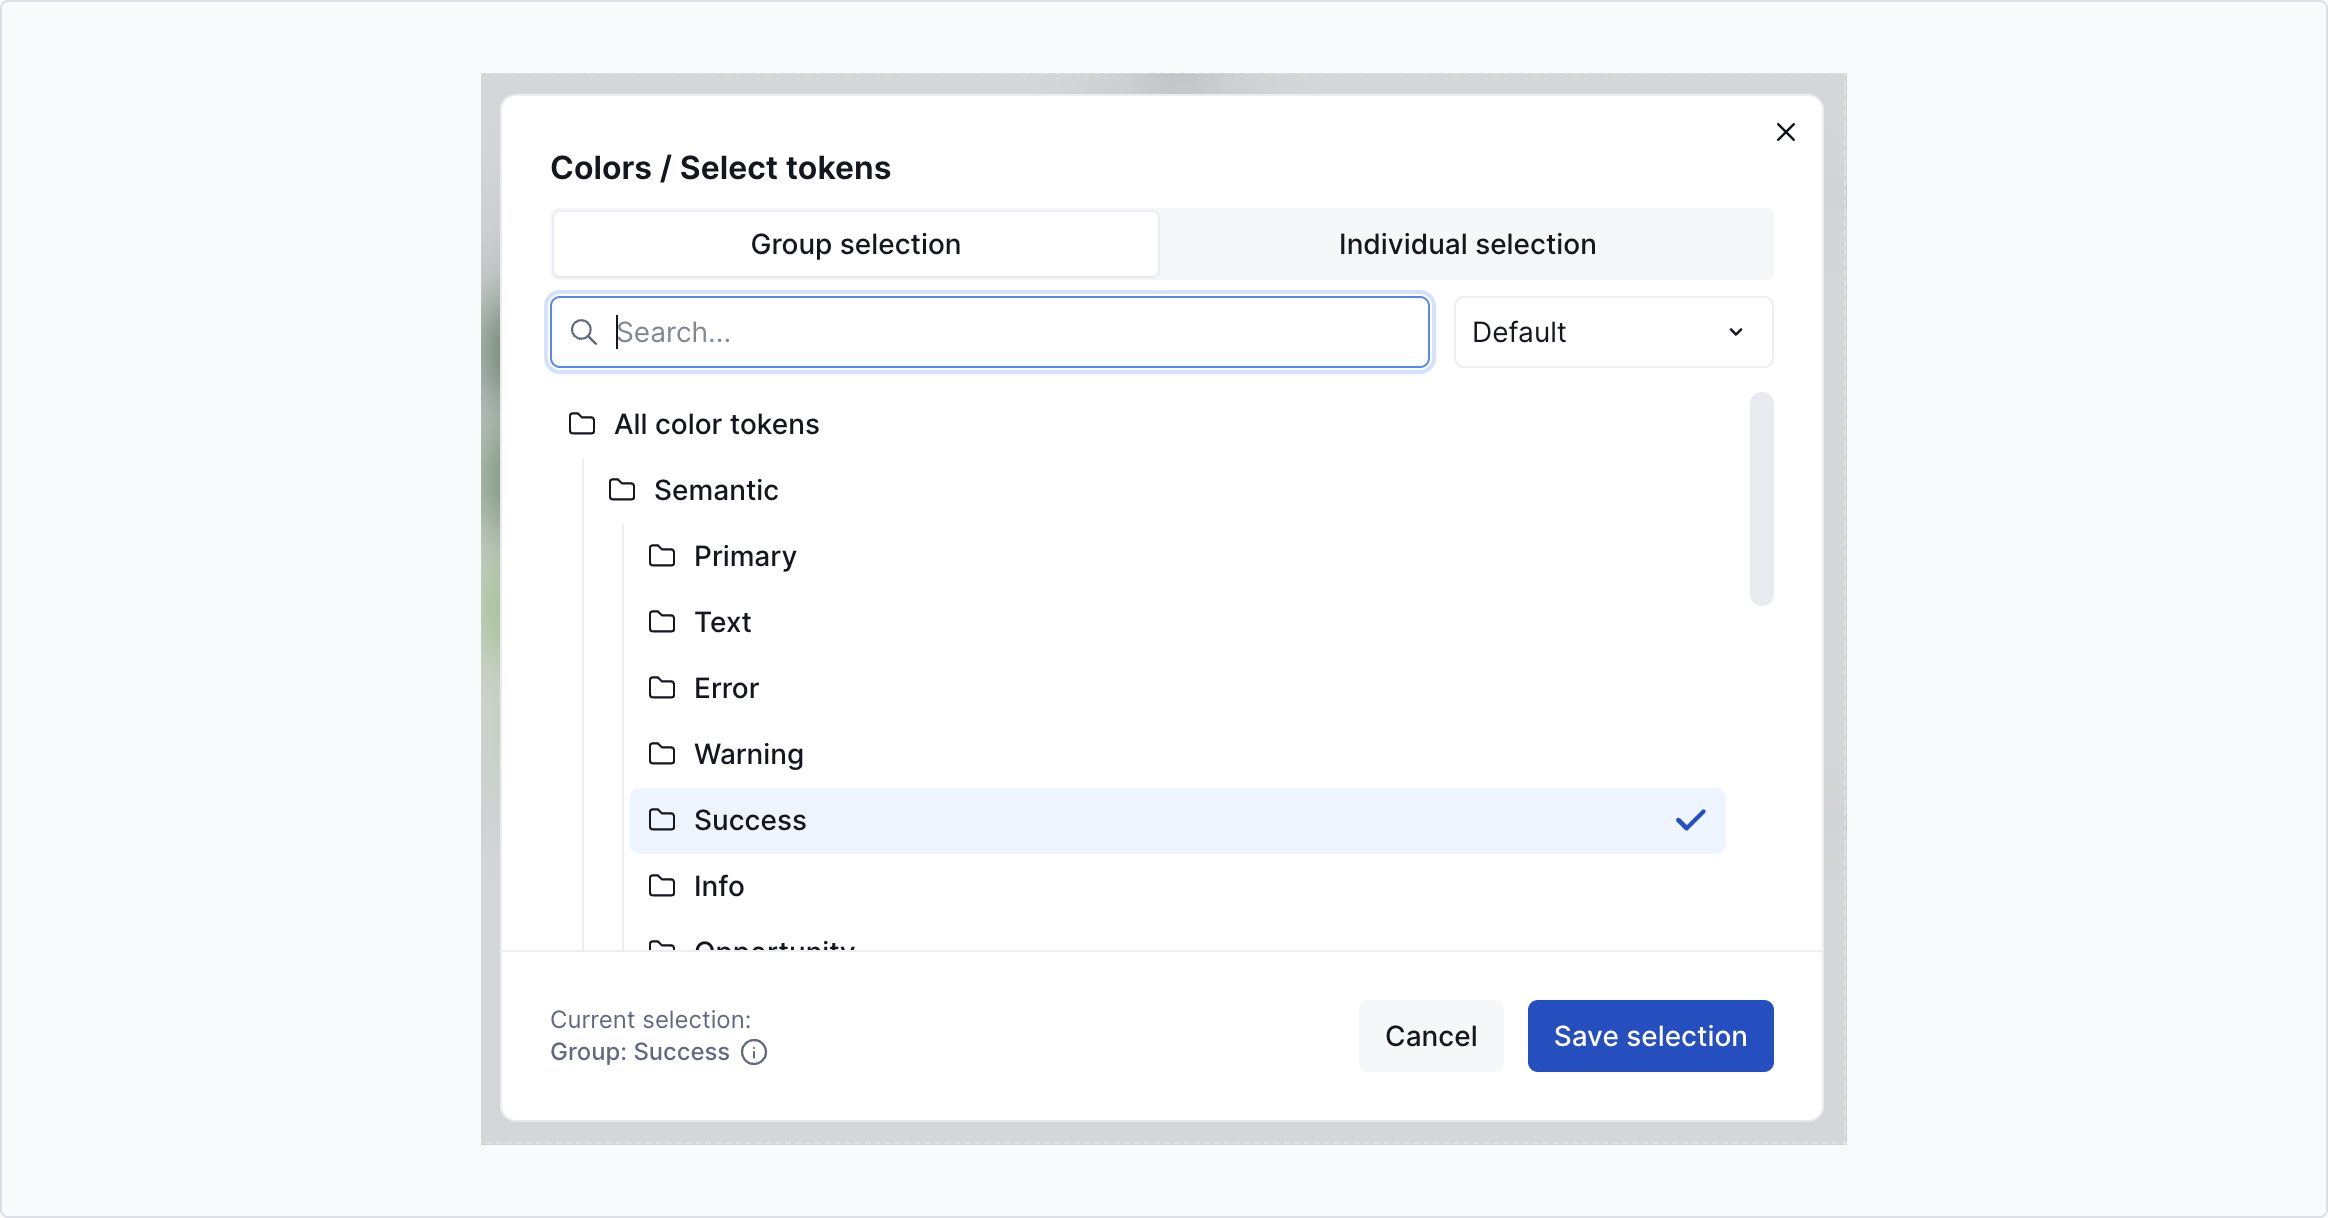2328x1218 pixels.
Task: Open the Default dropdown
Action: click(1612, 332)
